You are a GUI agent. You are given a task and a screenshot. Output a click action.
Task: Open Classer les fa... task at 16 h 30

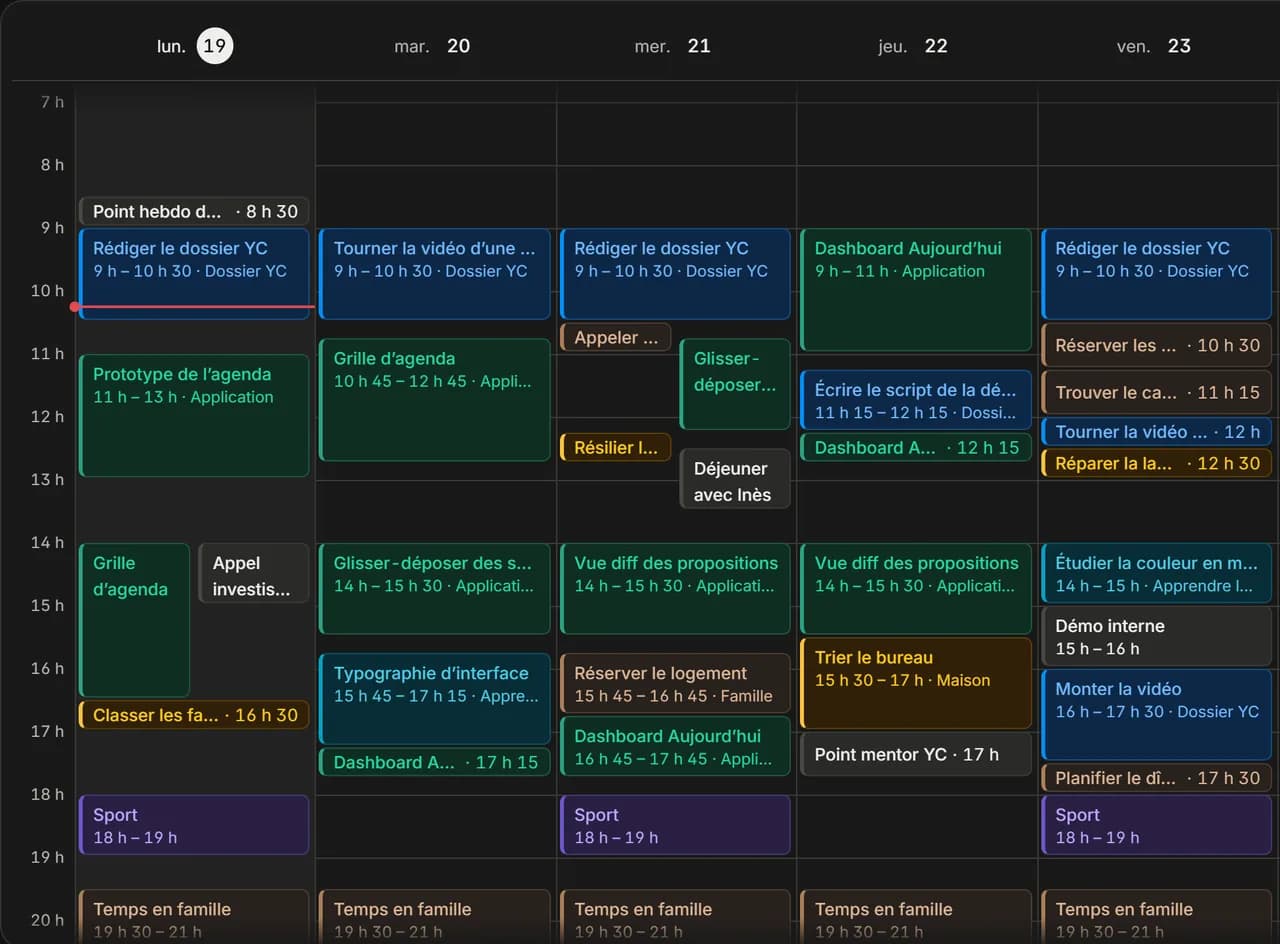194,715
